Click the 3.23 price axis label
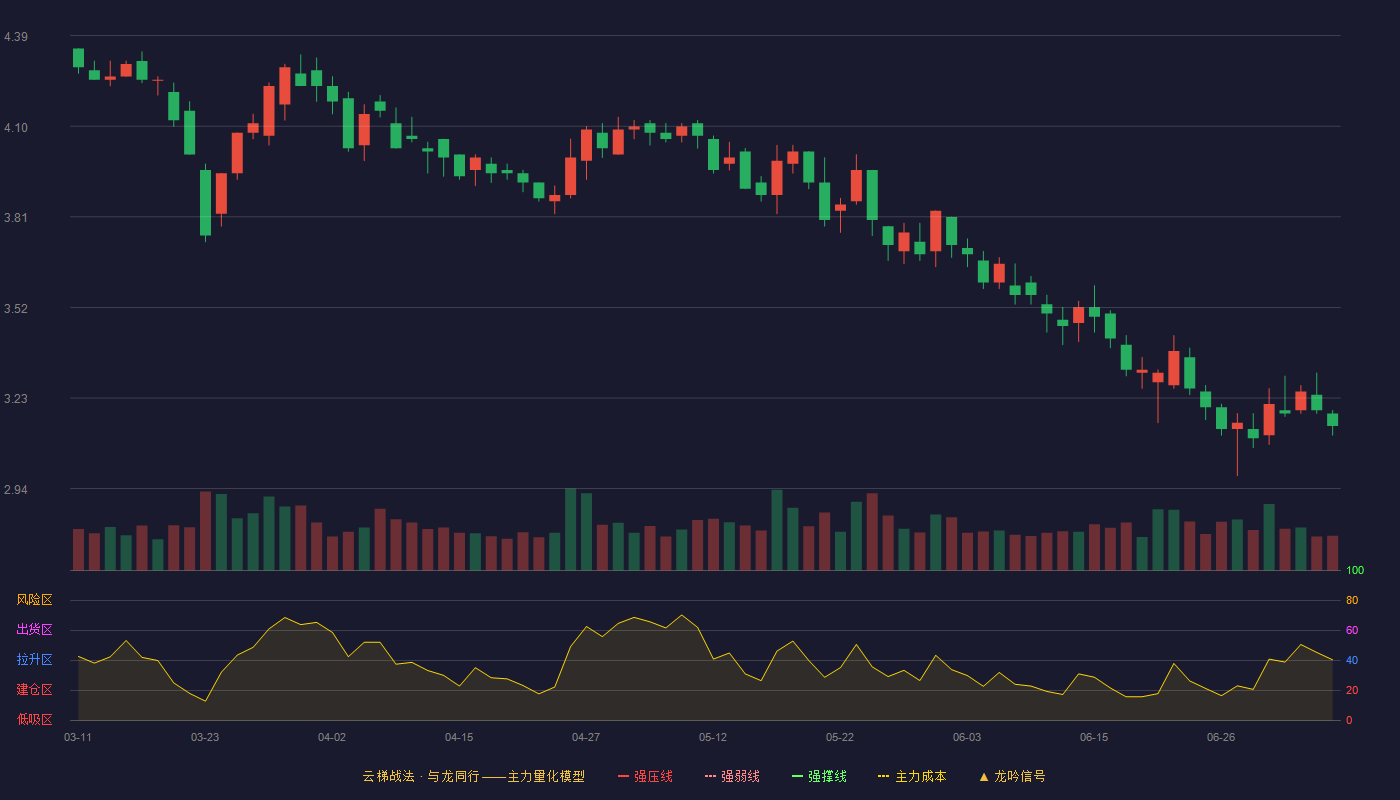 16,399
